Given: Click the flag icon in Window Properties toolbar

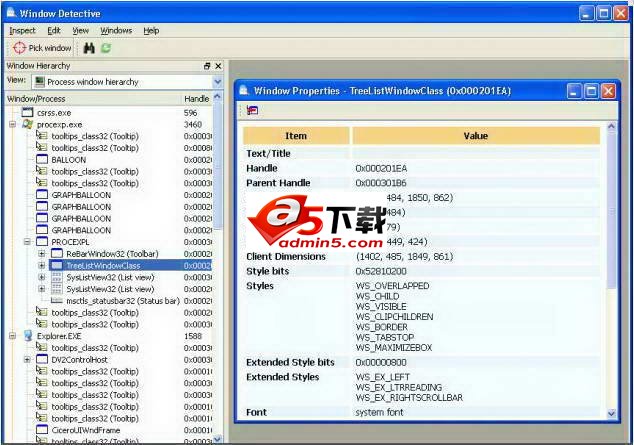Looking at the screenshot, I should point(252,110).
